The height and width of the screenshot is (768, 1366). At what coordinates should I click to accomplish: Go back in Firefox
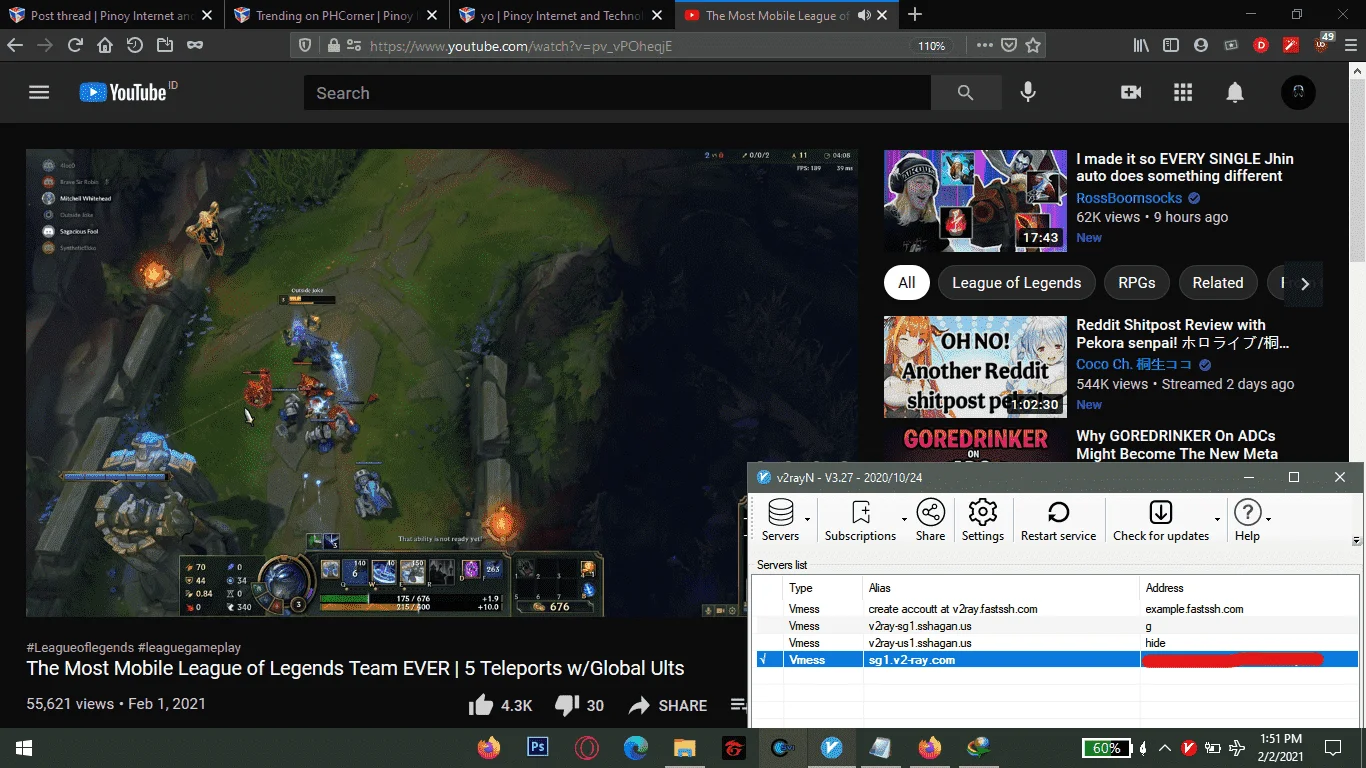coord(14,45)
